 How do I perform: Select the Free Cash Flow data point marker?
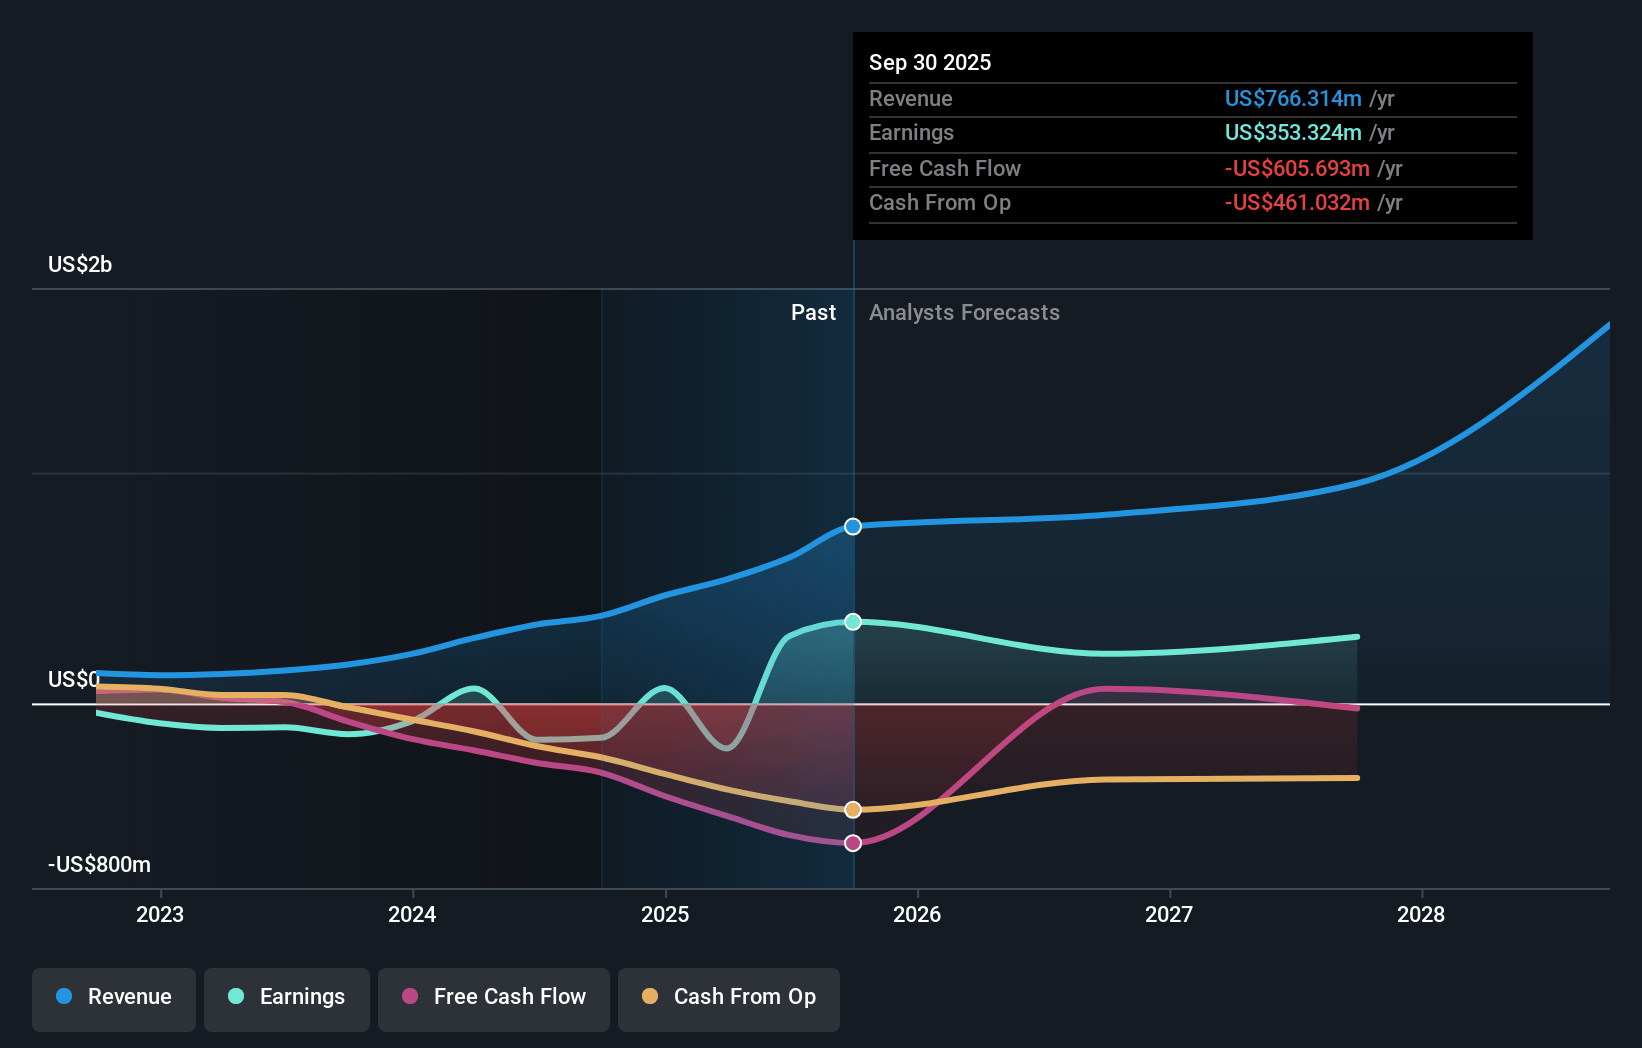[853, 843]
